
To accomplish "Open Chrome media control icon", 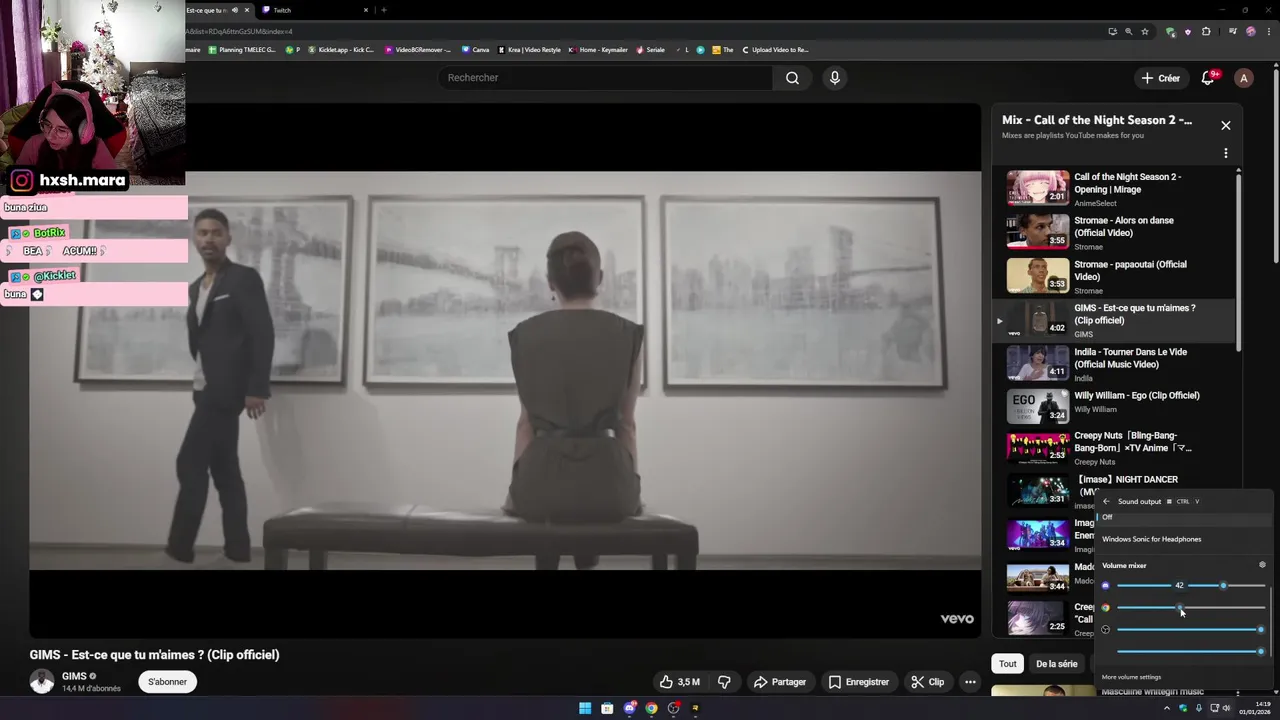I will tap(1232, 31).
